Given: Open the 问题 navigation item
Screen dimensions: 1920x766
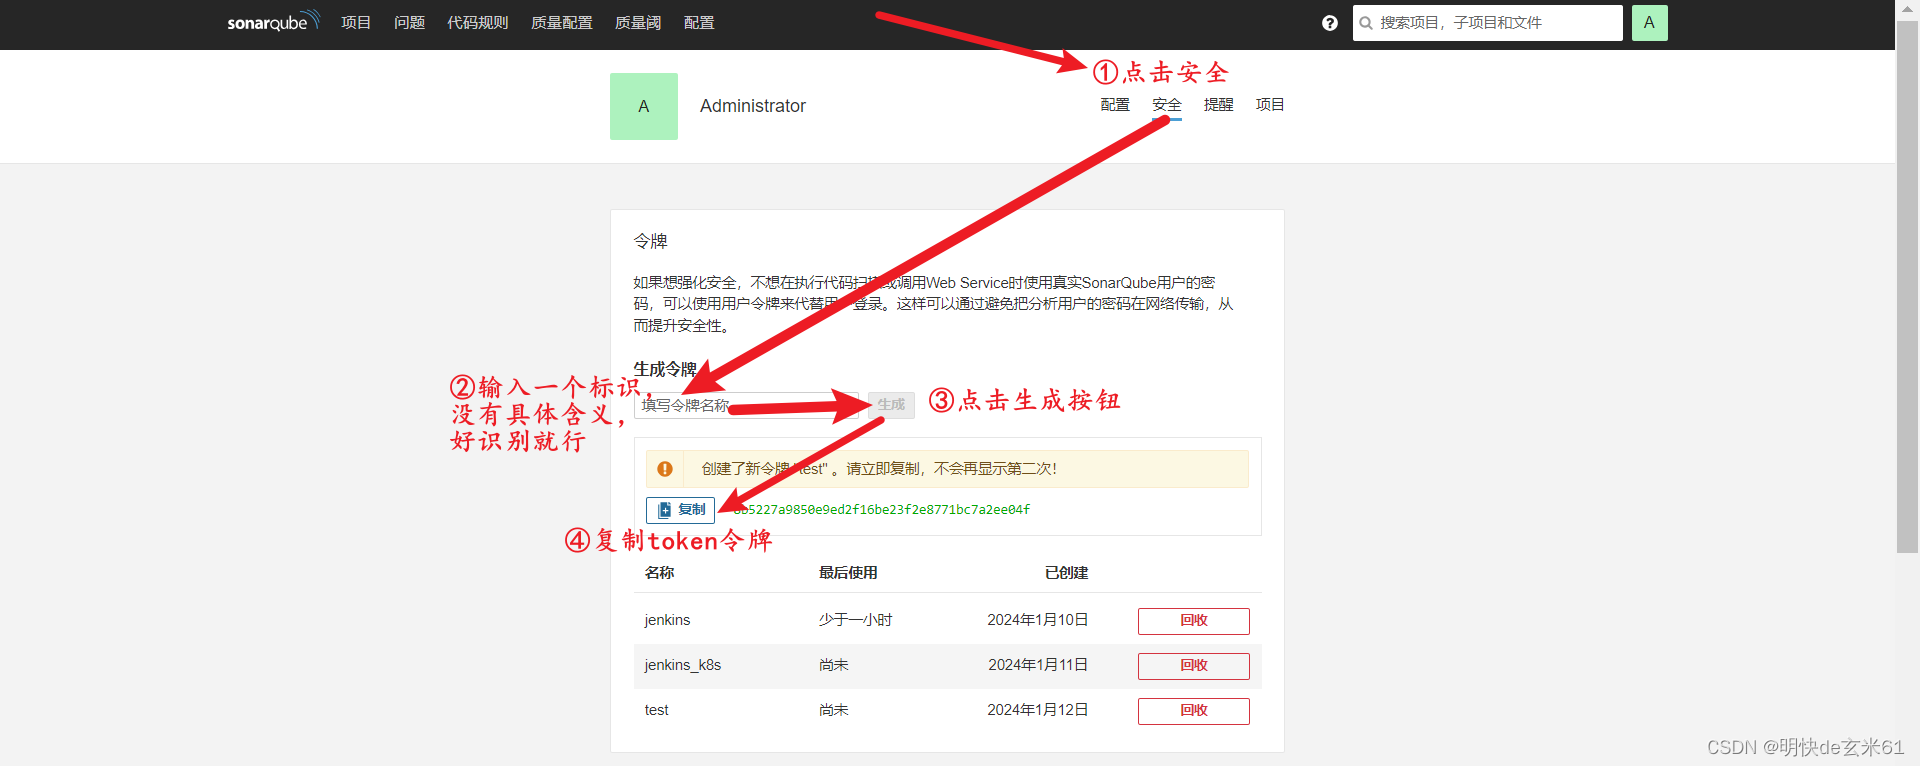Looking at the screenshot, I should pyautogui.click(x=409, y=22).
